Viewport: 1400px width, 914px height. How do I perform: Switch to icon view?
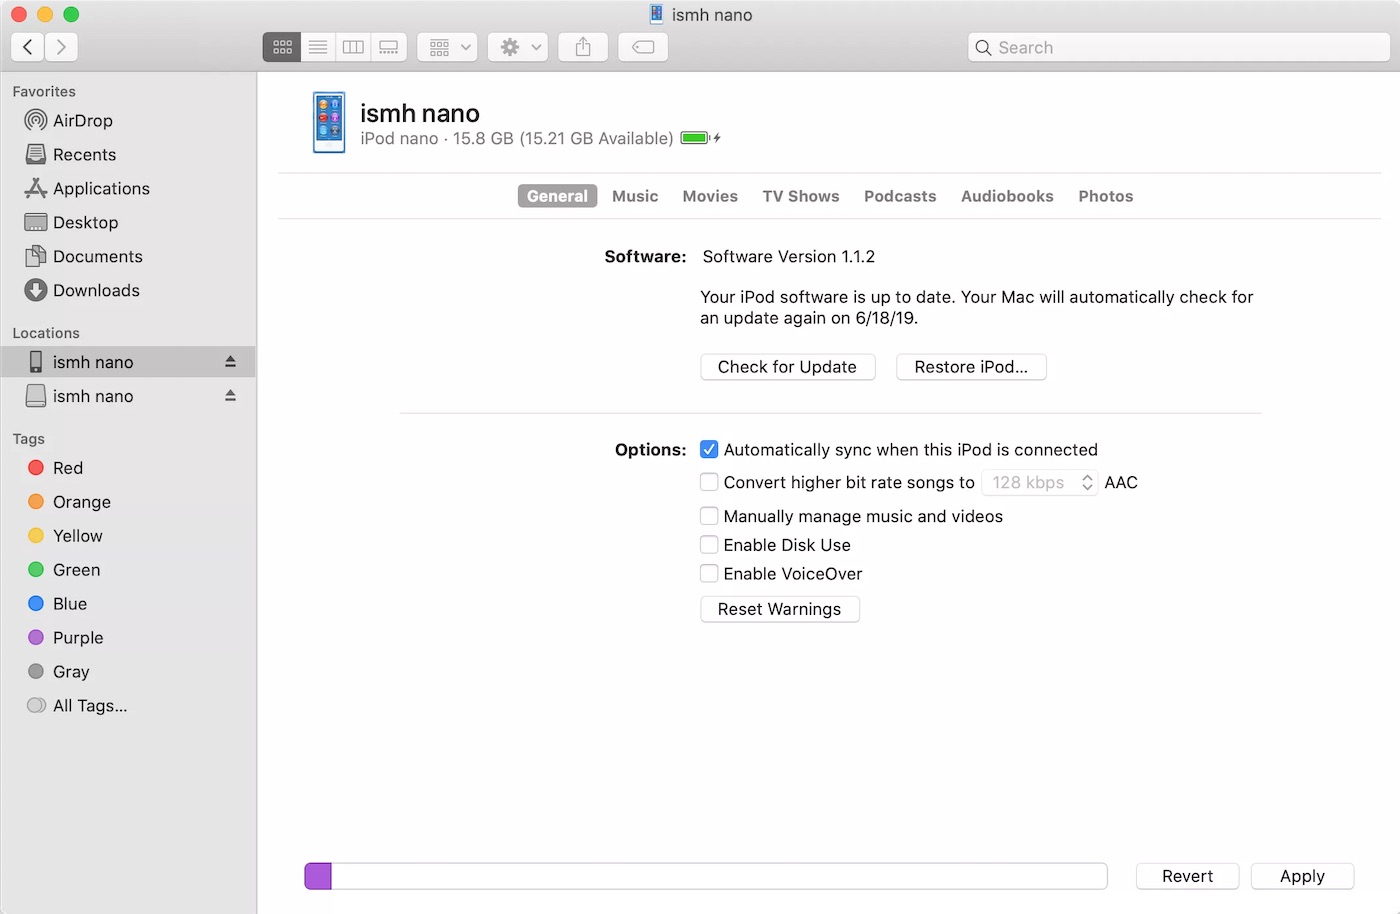[x=282, y=47]
